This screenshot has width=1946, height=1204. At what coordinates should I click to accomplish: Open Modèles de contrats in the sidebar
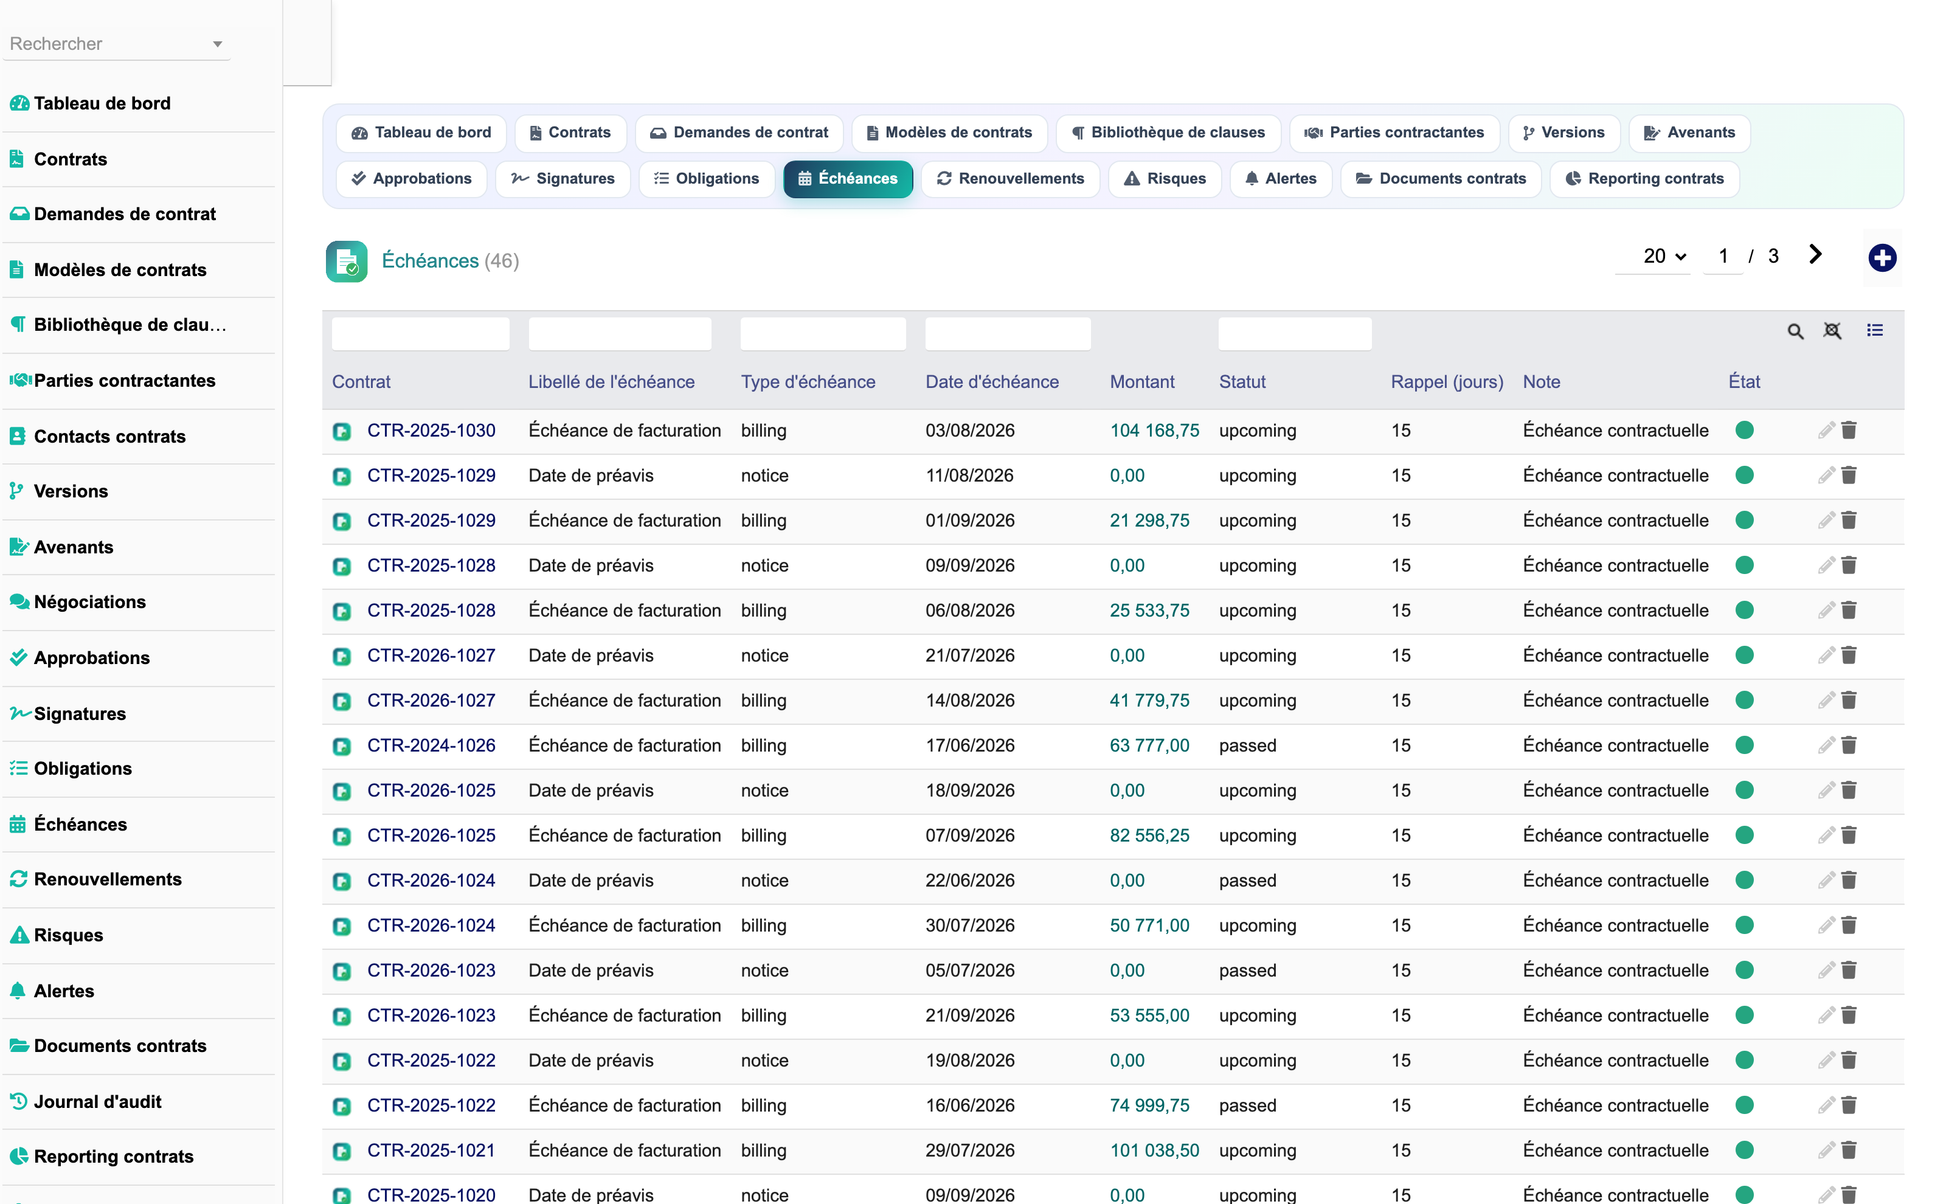tap(139, 270)
